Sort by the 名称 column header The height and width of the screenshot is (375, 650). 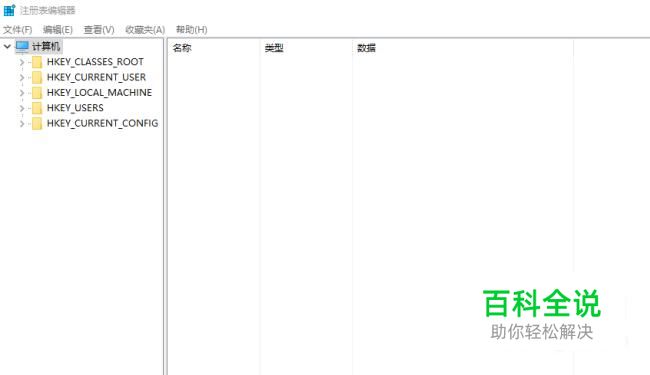[x=182, y=48]
